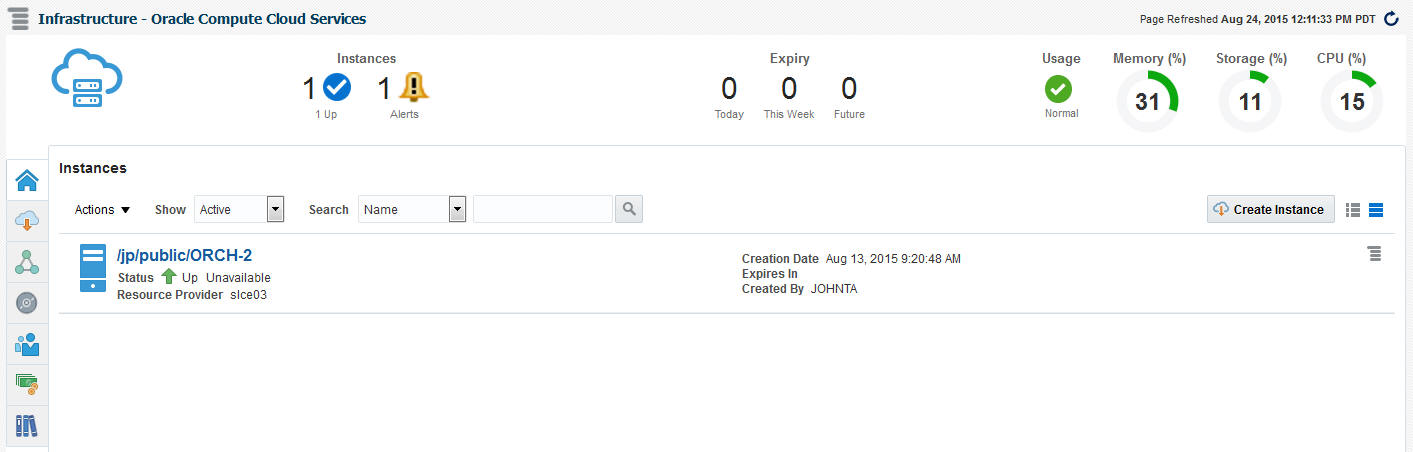Click the expiry This Week count

pos(789,89)
